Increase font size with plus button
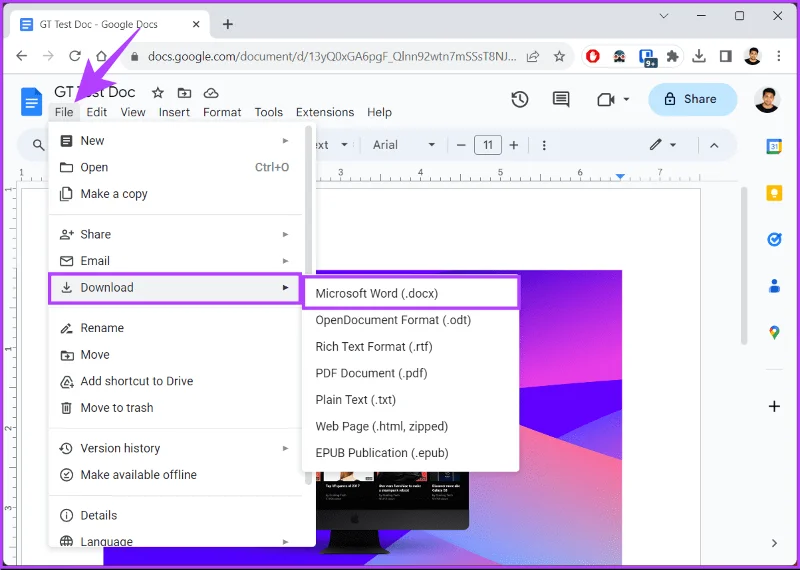 pos(514,145)
